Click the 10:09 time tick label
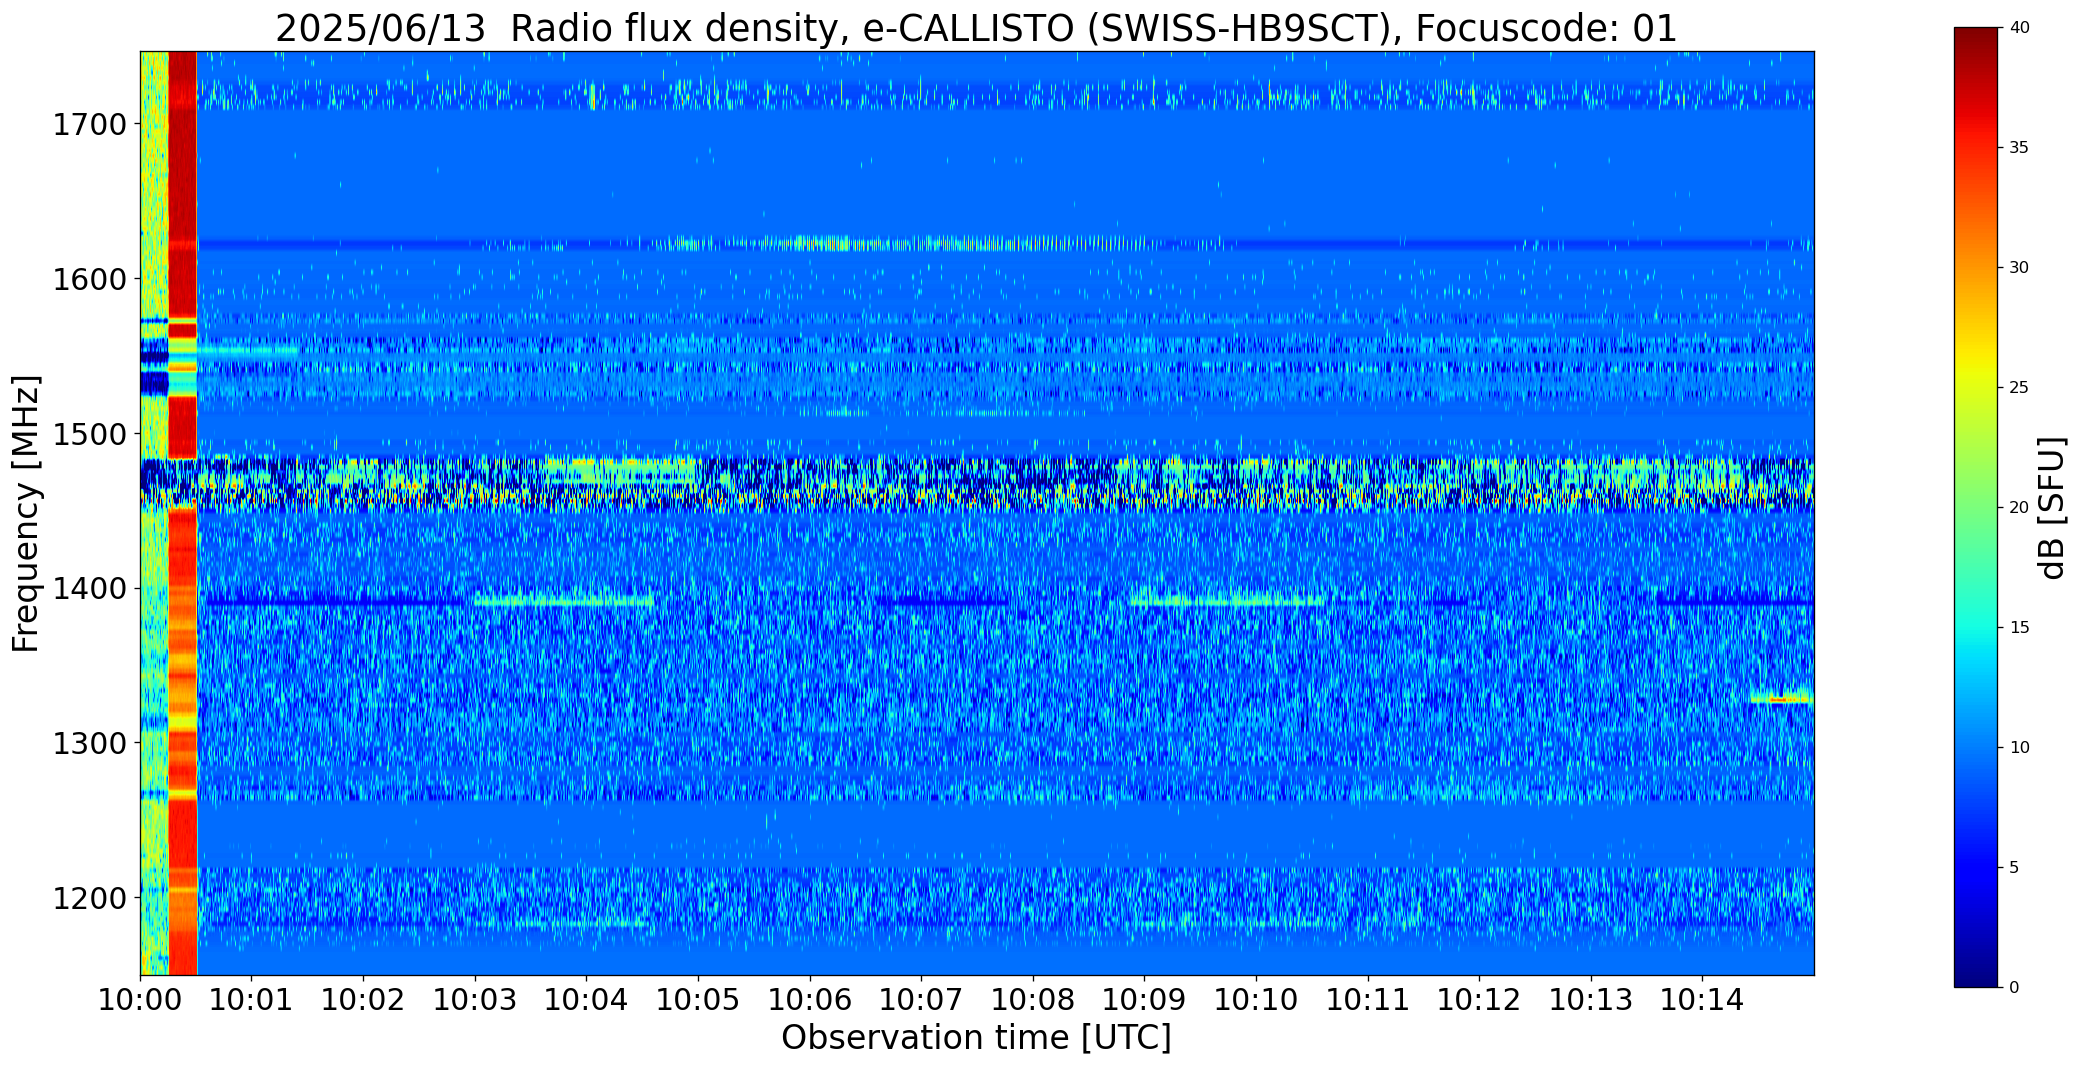The image size is (2082, 1067). pyautogui.click(x=1144, y=1000)
